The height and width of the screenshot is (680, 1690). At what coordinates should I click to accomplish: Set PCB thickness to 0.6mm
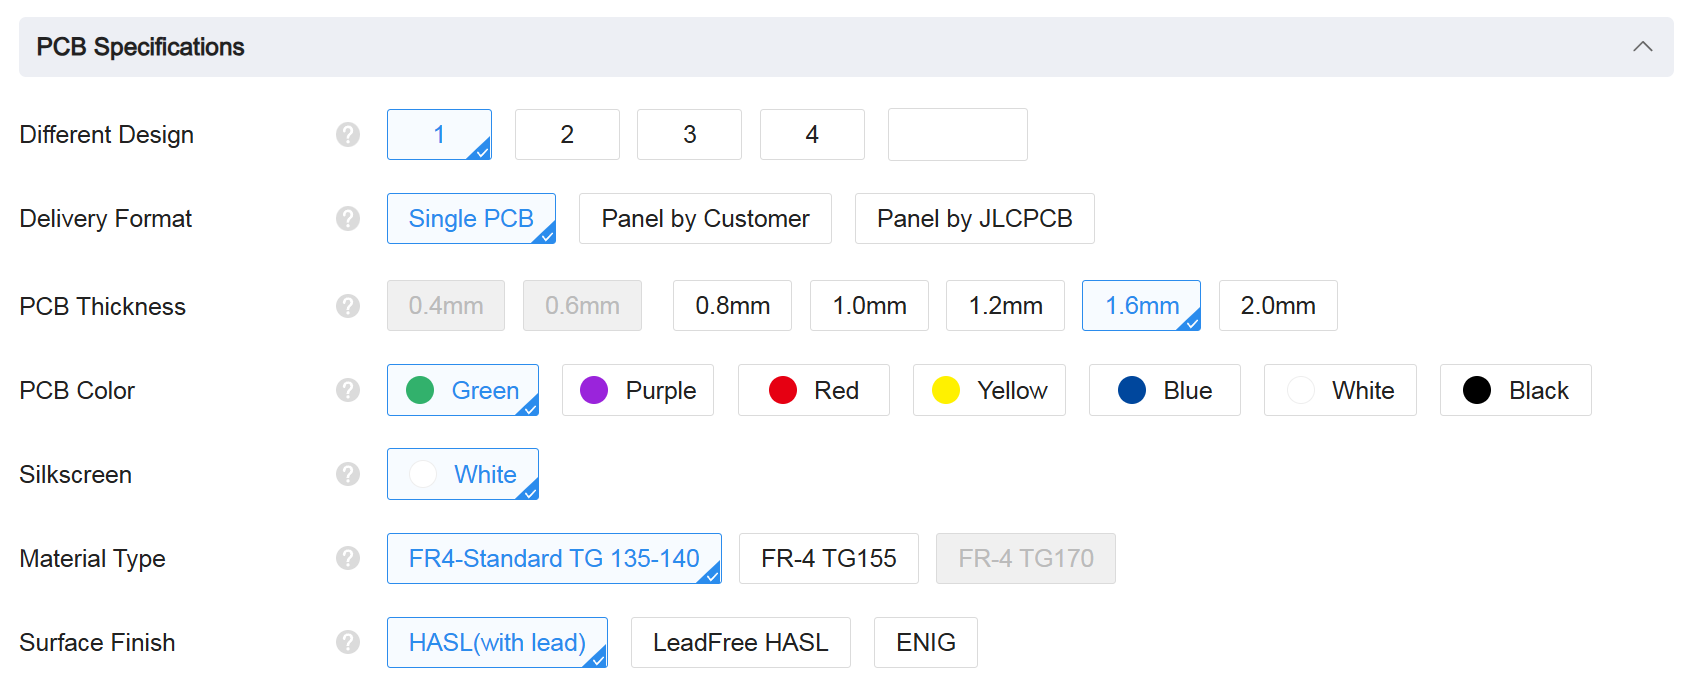(582, 305)
